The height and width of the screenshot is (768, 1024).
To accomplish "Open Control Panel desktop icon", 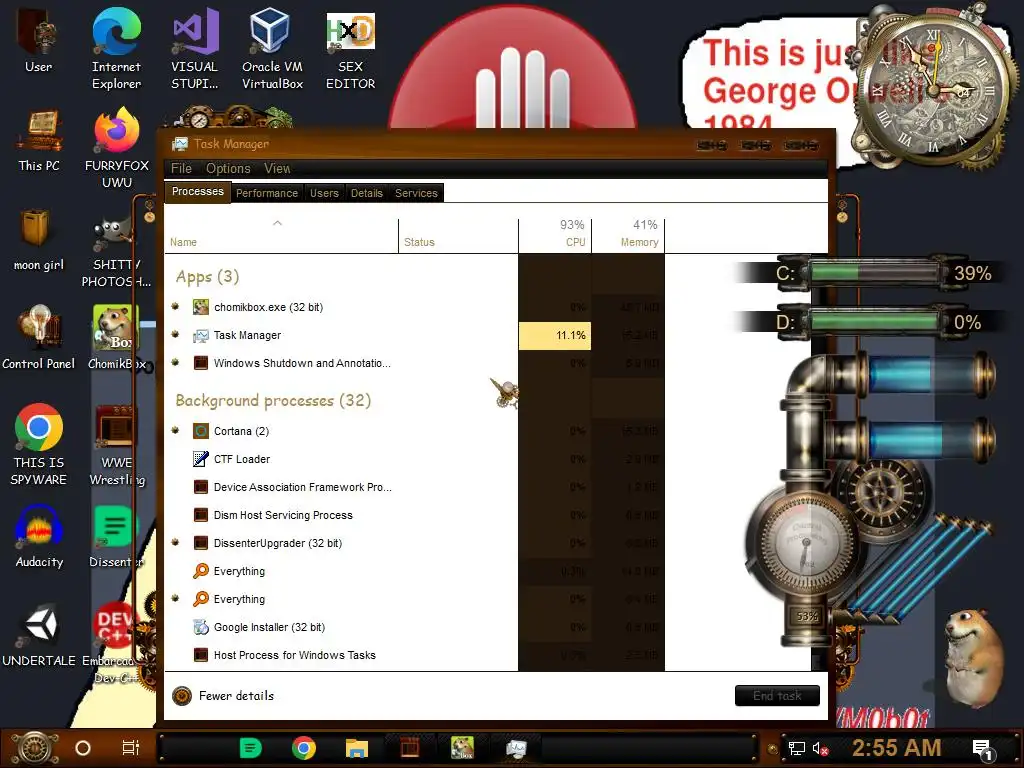I will point(39,338).
